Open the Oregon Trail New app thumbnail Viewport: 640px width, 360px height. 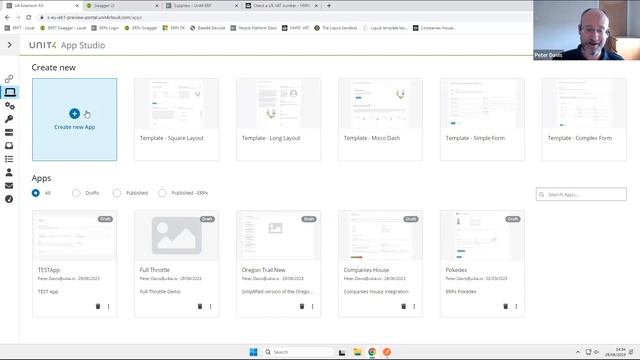[x=278, y=236]
